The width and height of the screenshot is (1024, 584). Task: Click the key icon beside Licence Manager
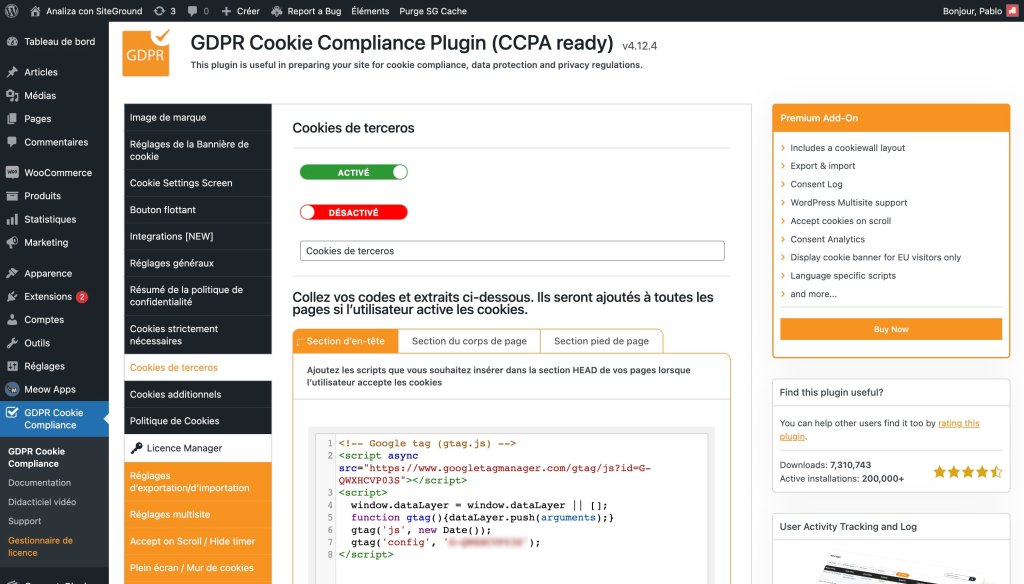point(136,448)
